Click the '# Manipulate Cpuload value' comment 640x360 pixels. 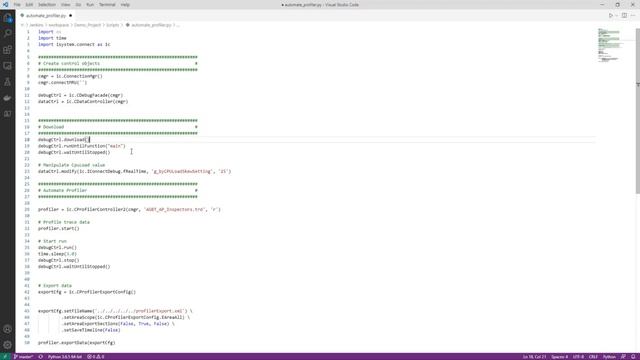[x=72, y=165]
